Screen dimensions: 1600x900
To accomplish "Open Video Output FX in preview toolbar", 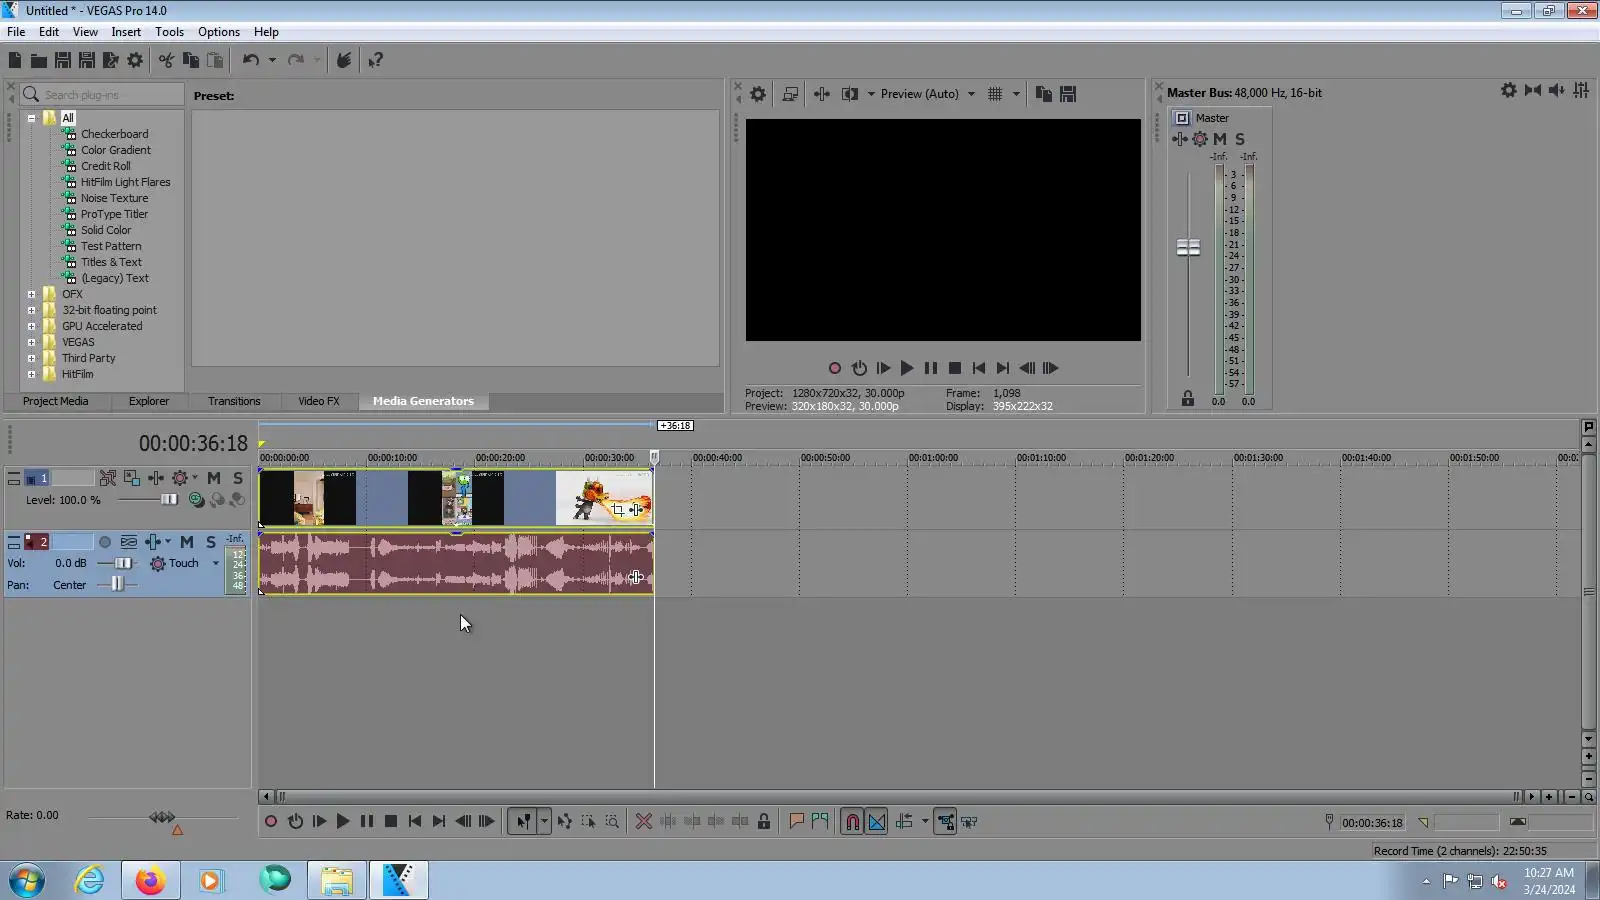I will (821, 94).
